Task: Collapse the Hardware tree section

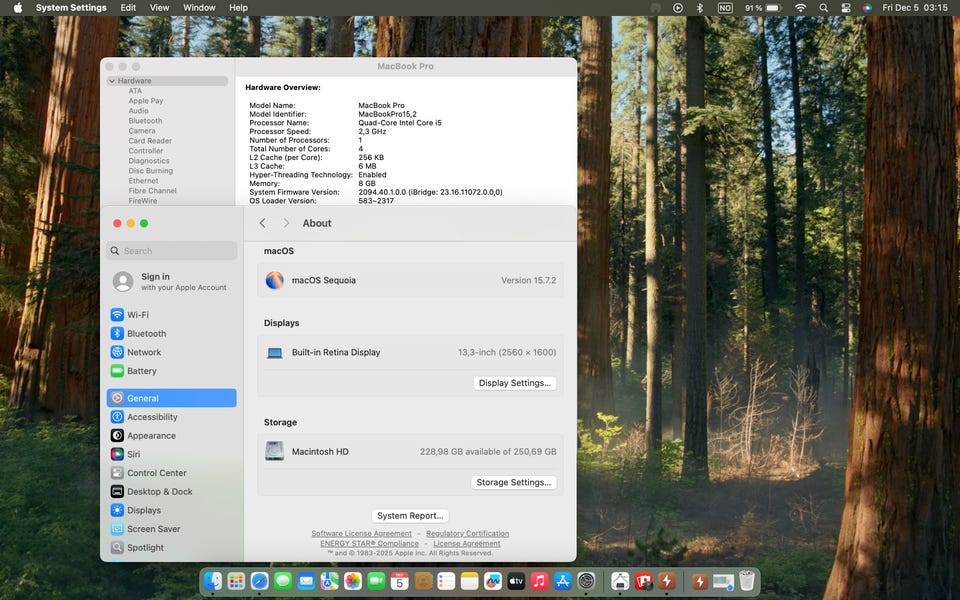Action: tap(112, 81)
